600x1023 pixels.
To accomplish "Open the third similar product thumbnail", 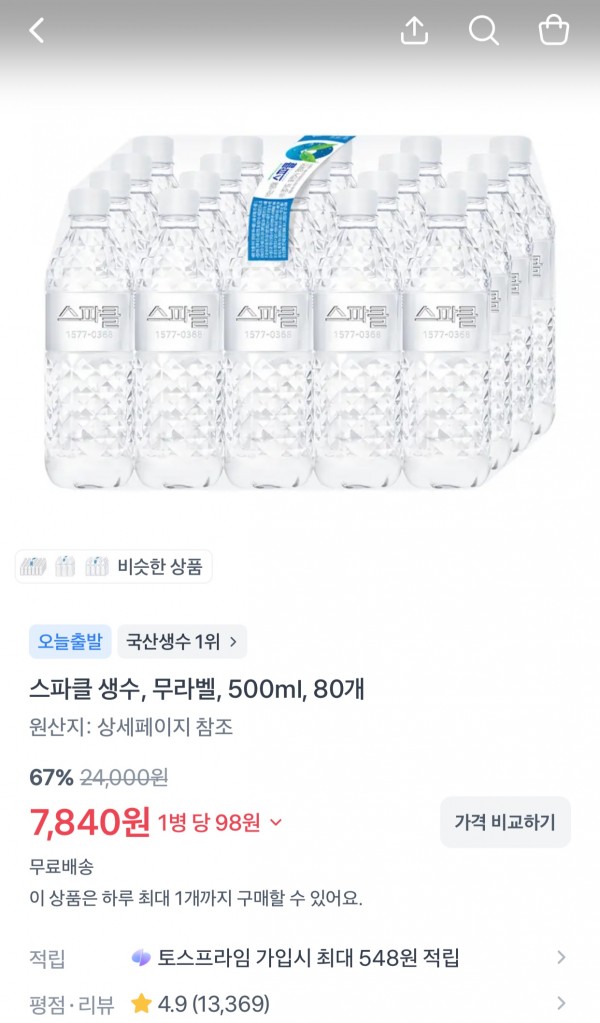I will tap(97, 566).
